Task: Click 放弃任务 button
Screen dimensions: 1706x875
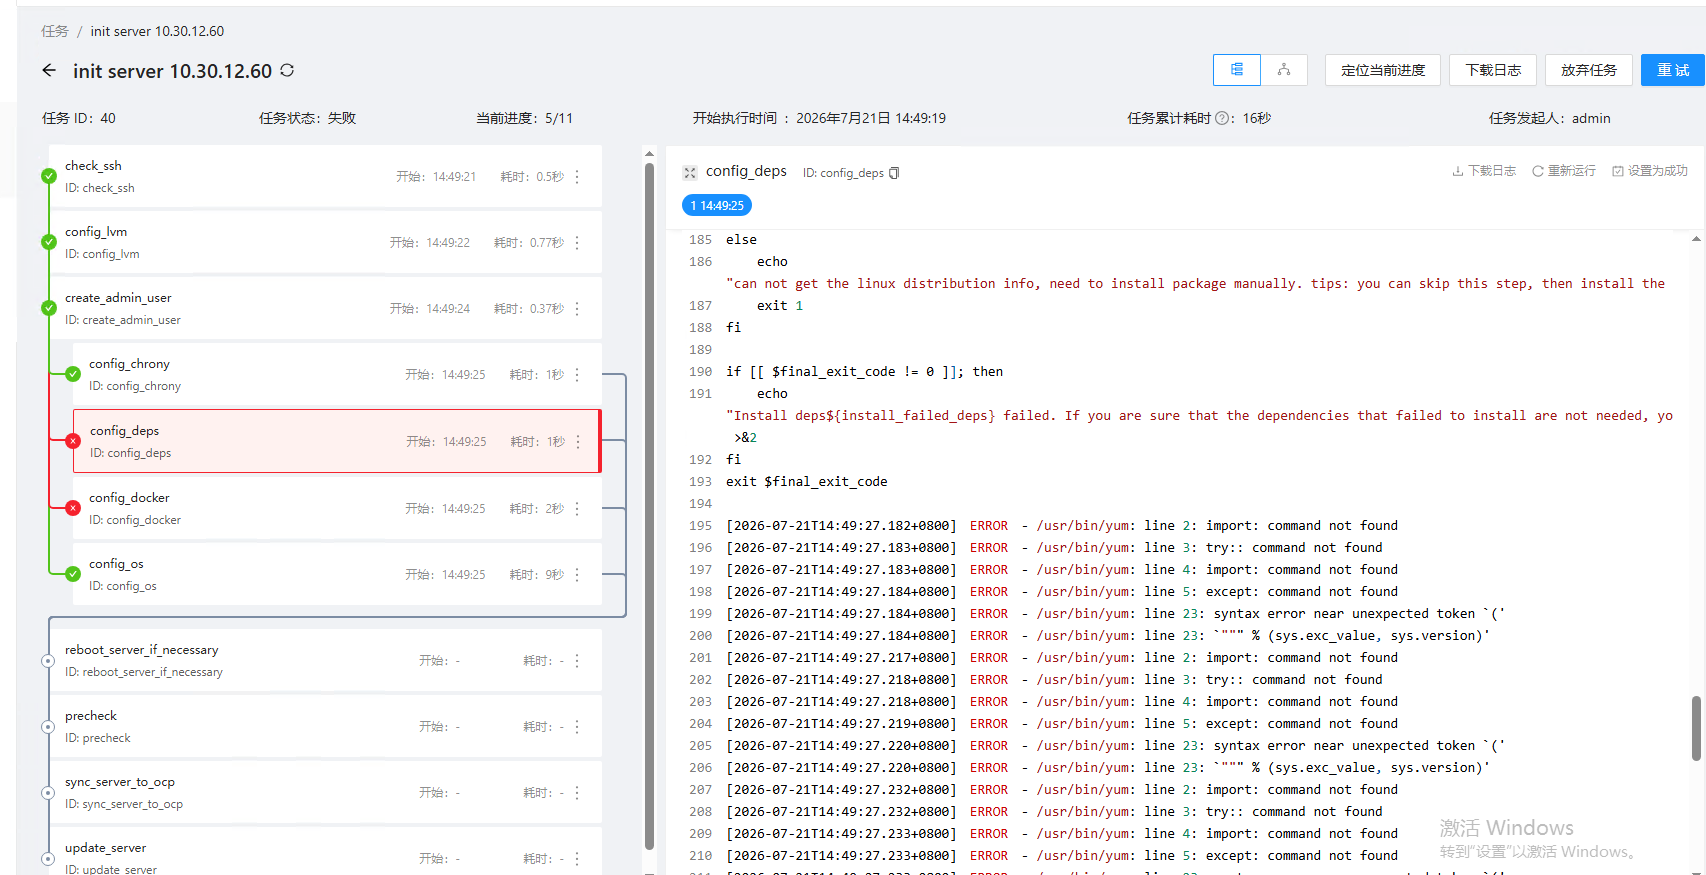Action: click(1589, 70)
